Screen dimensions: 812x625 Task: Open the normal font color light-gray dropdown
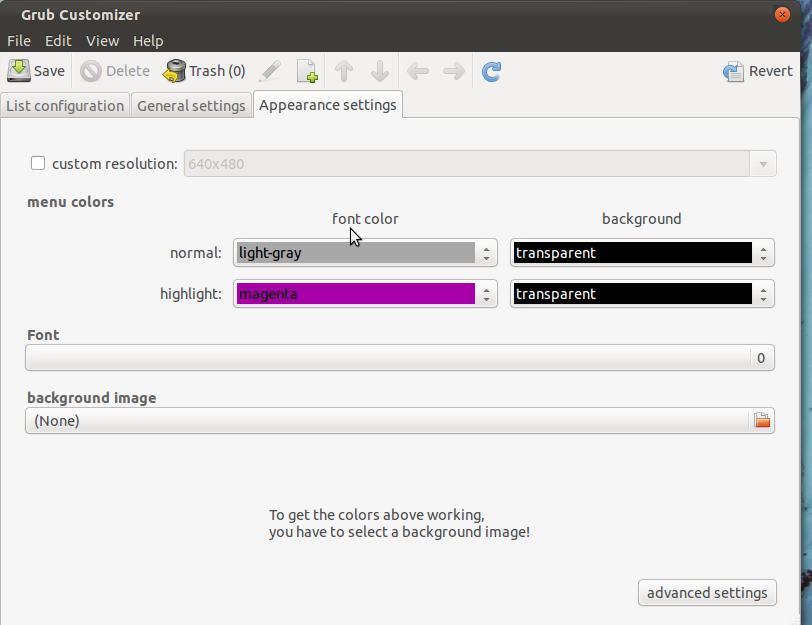point(365,253)
